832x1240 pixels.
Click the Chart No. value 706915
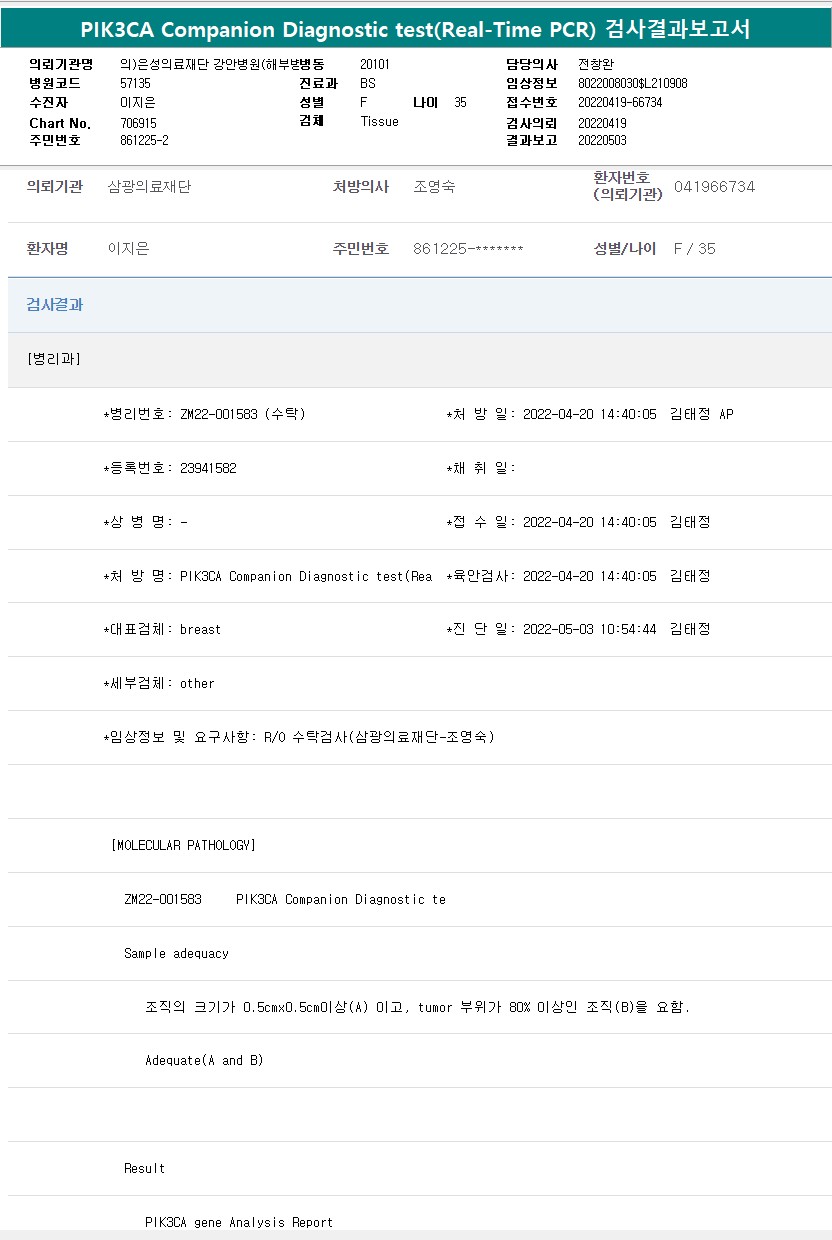138,122
